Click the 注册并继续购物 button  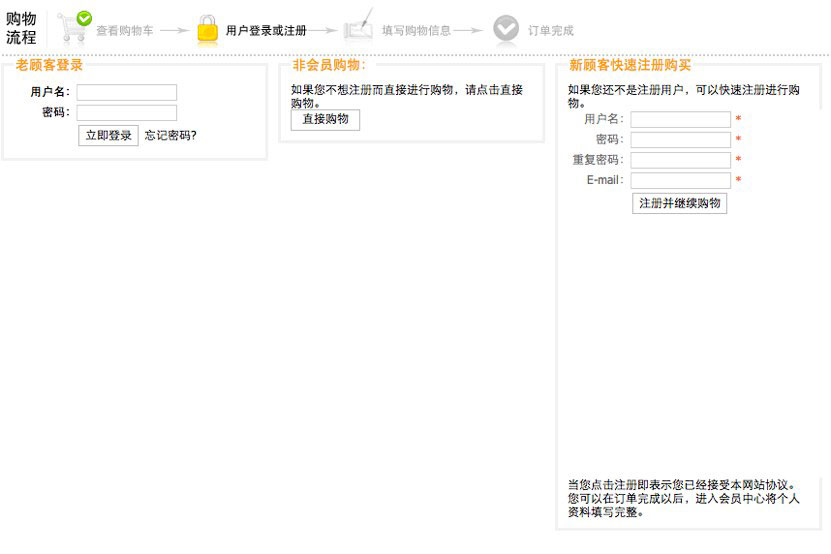click(679, 203)
